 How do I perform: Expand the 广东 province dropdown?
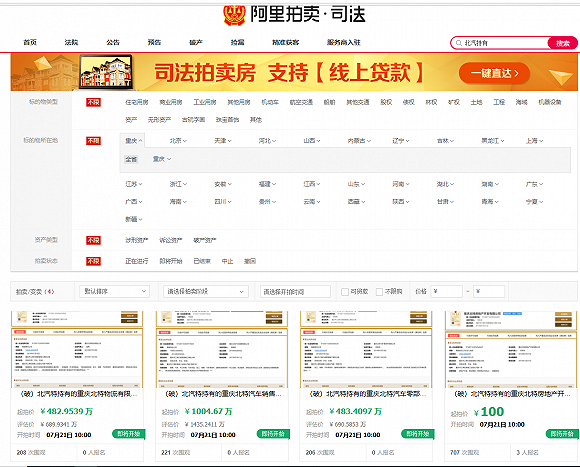535,184
